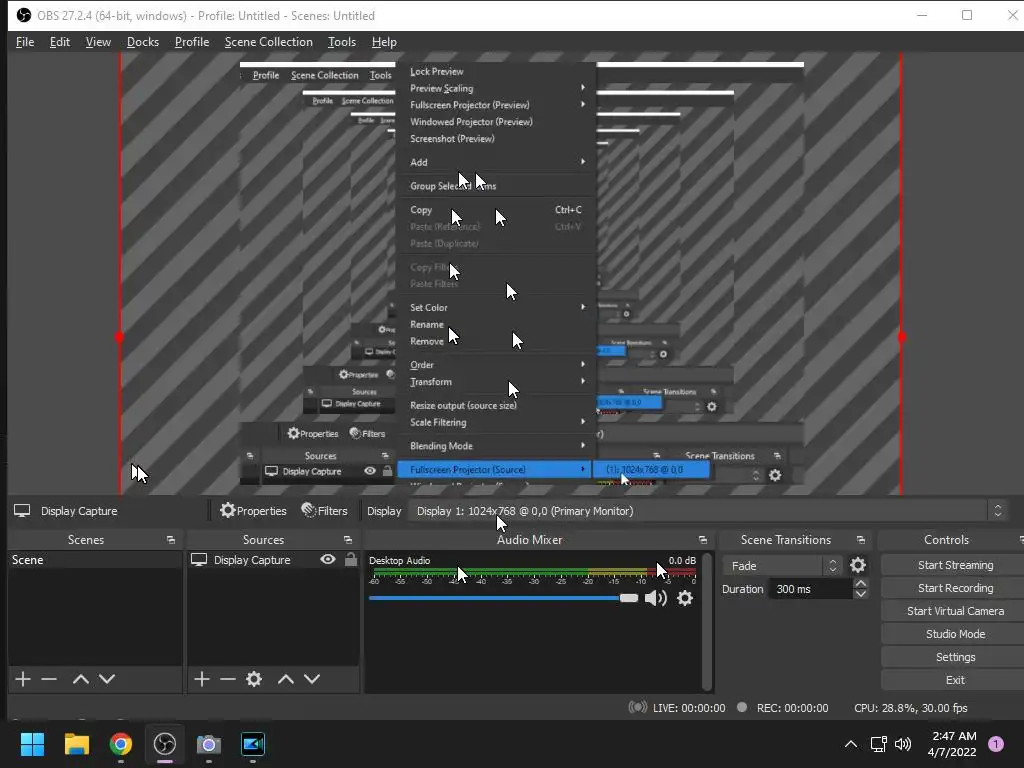1024x768 pixels.
Task: Show hidden tray icons chevron
Action: (851, 744)
